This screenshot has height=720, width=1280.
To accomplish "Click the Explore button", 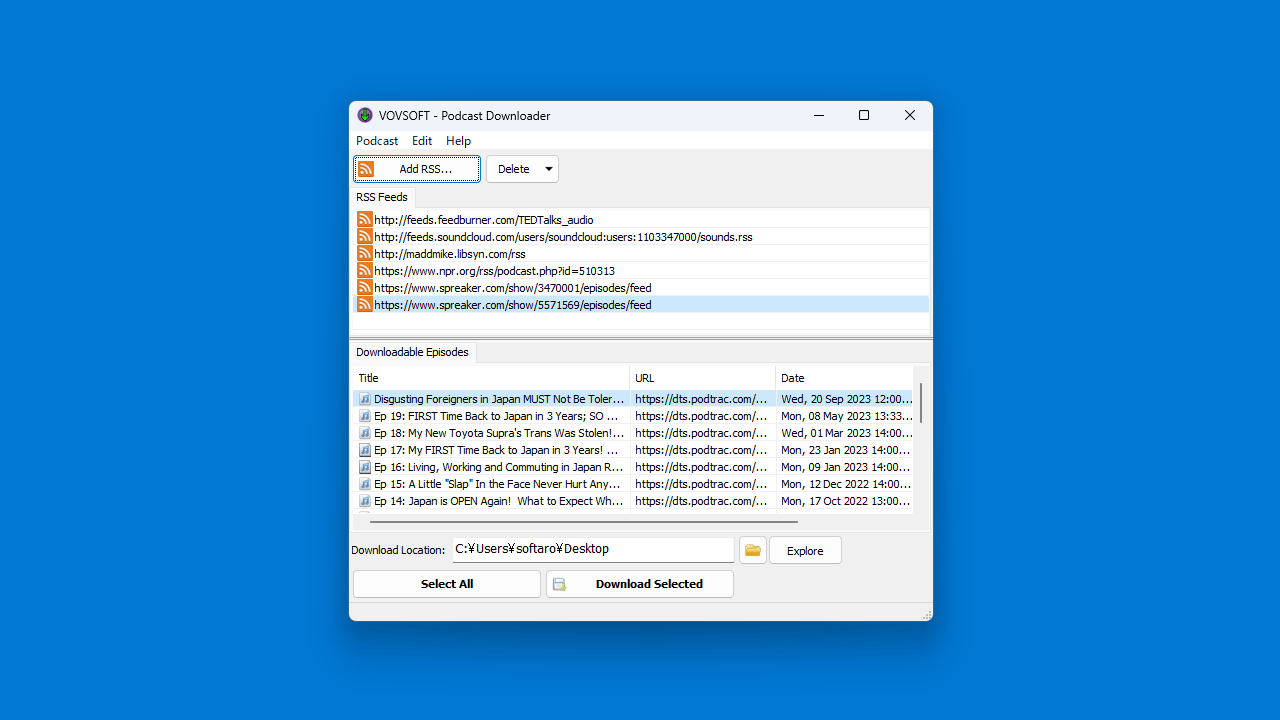I will coord(805,550).
